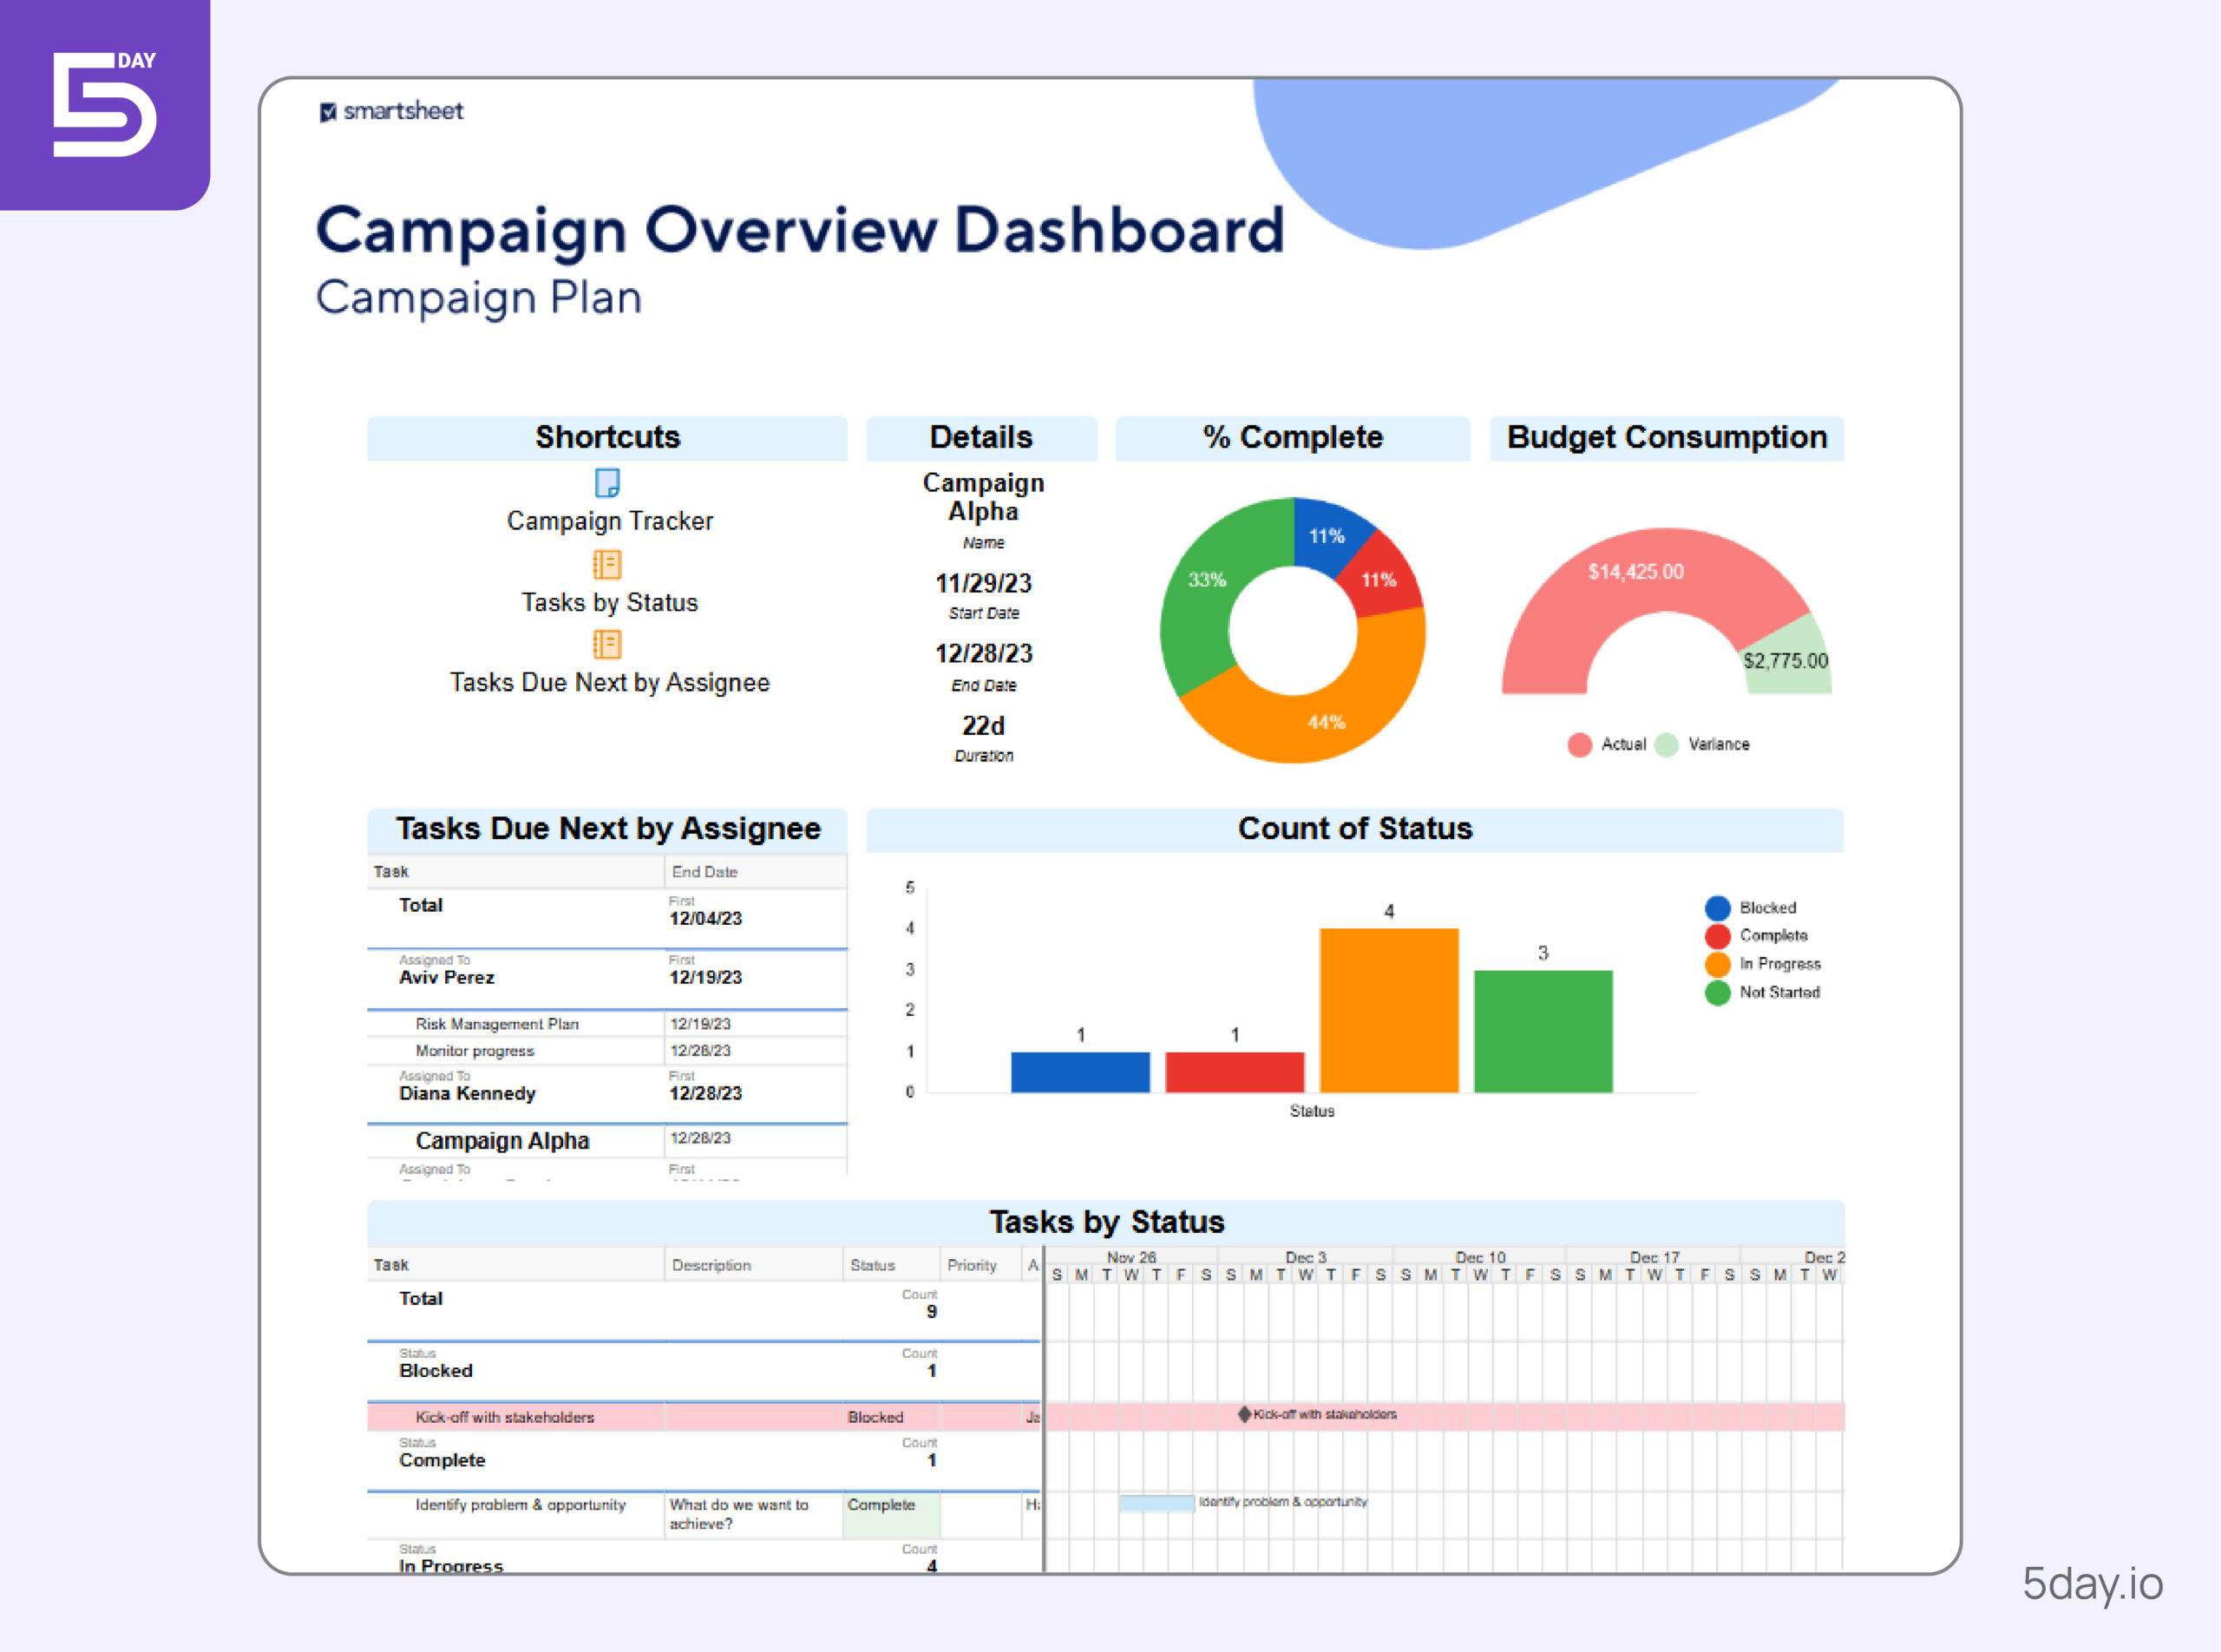Click the Variance legend color dot

coord(1666,745)
